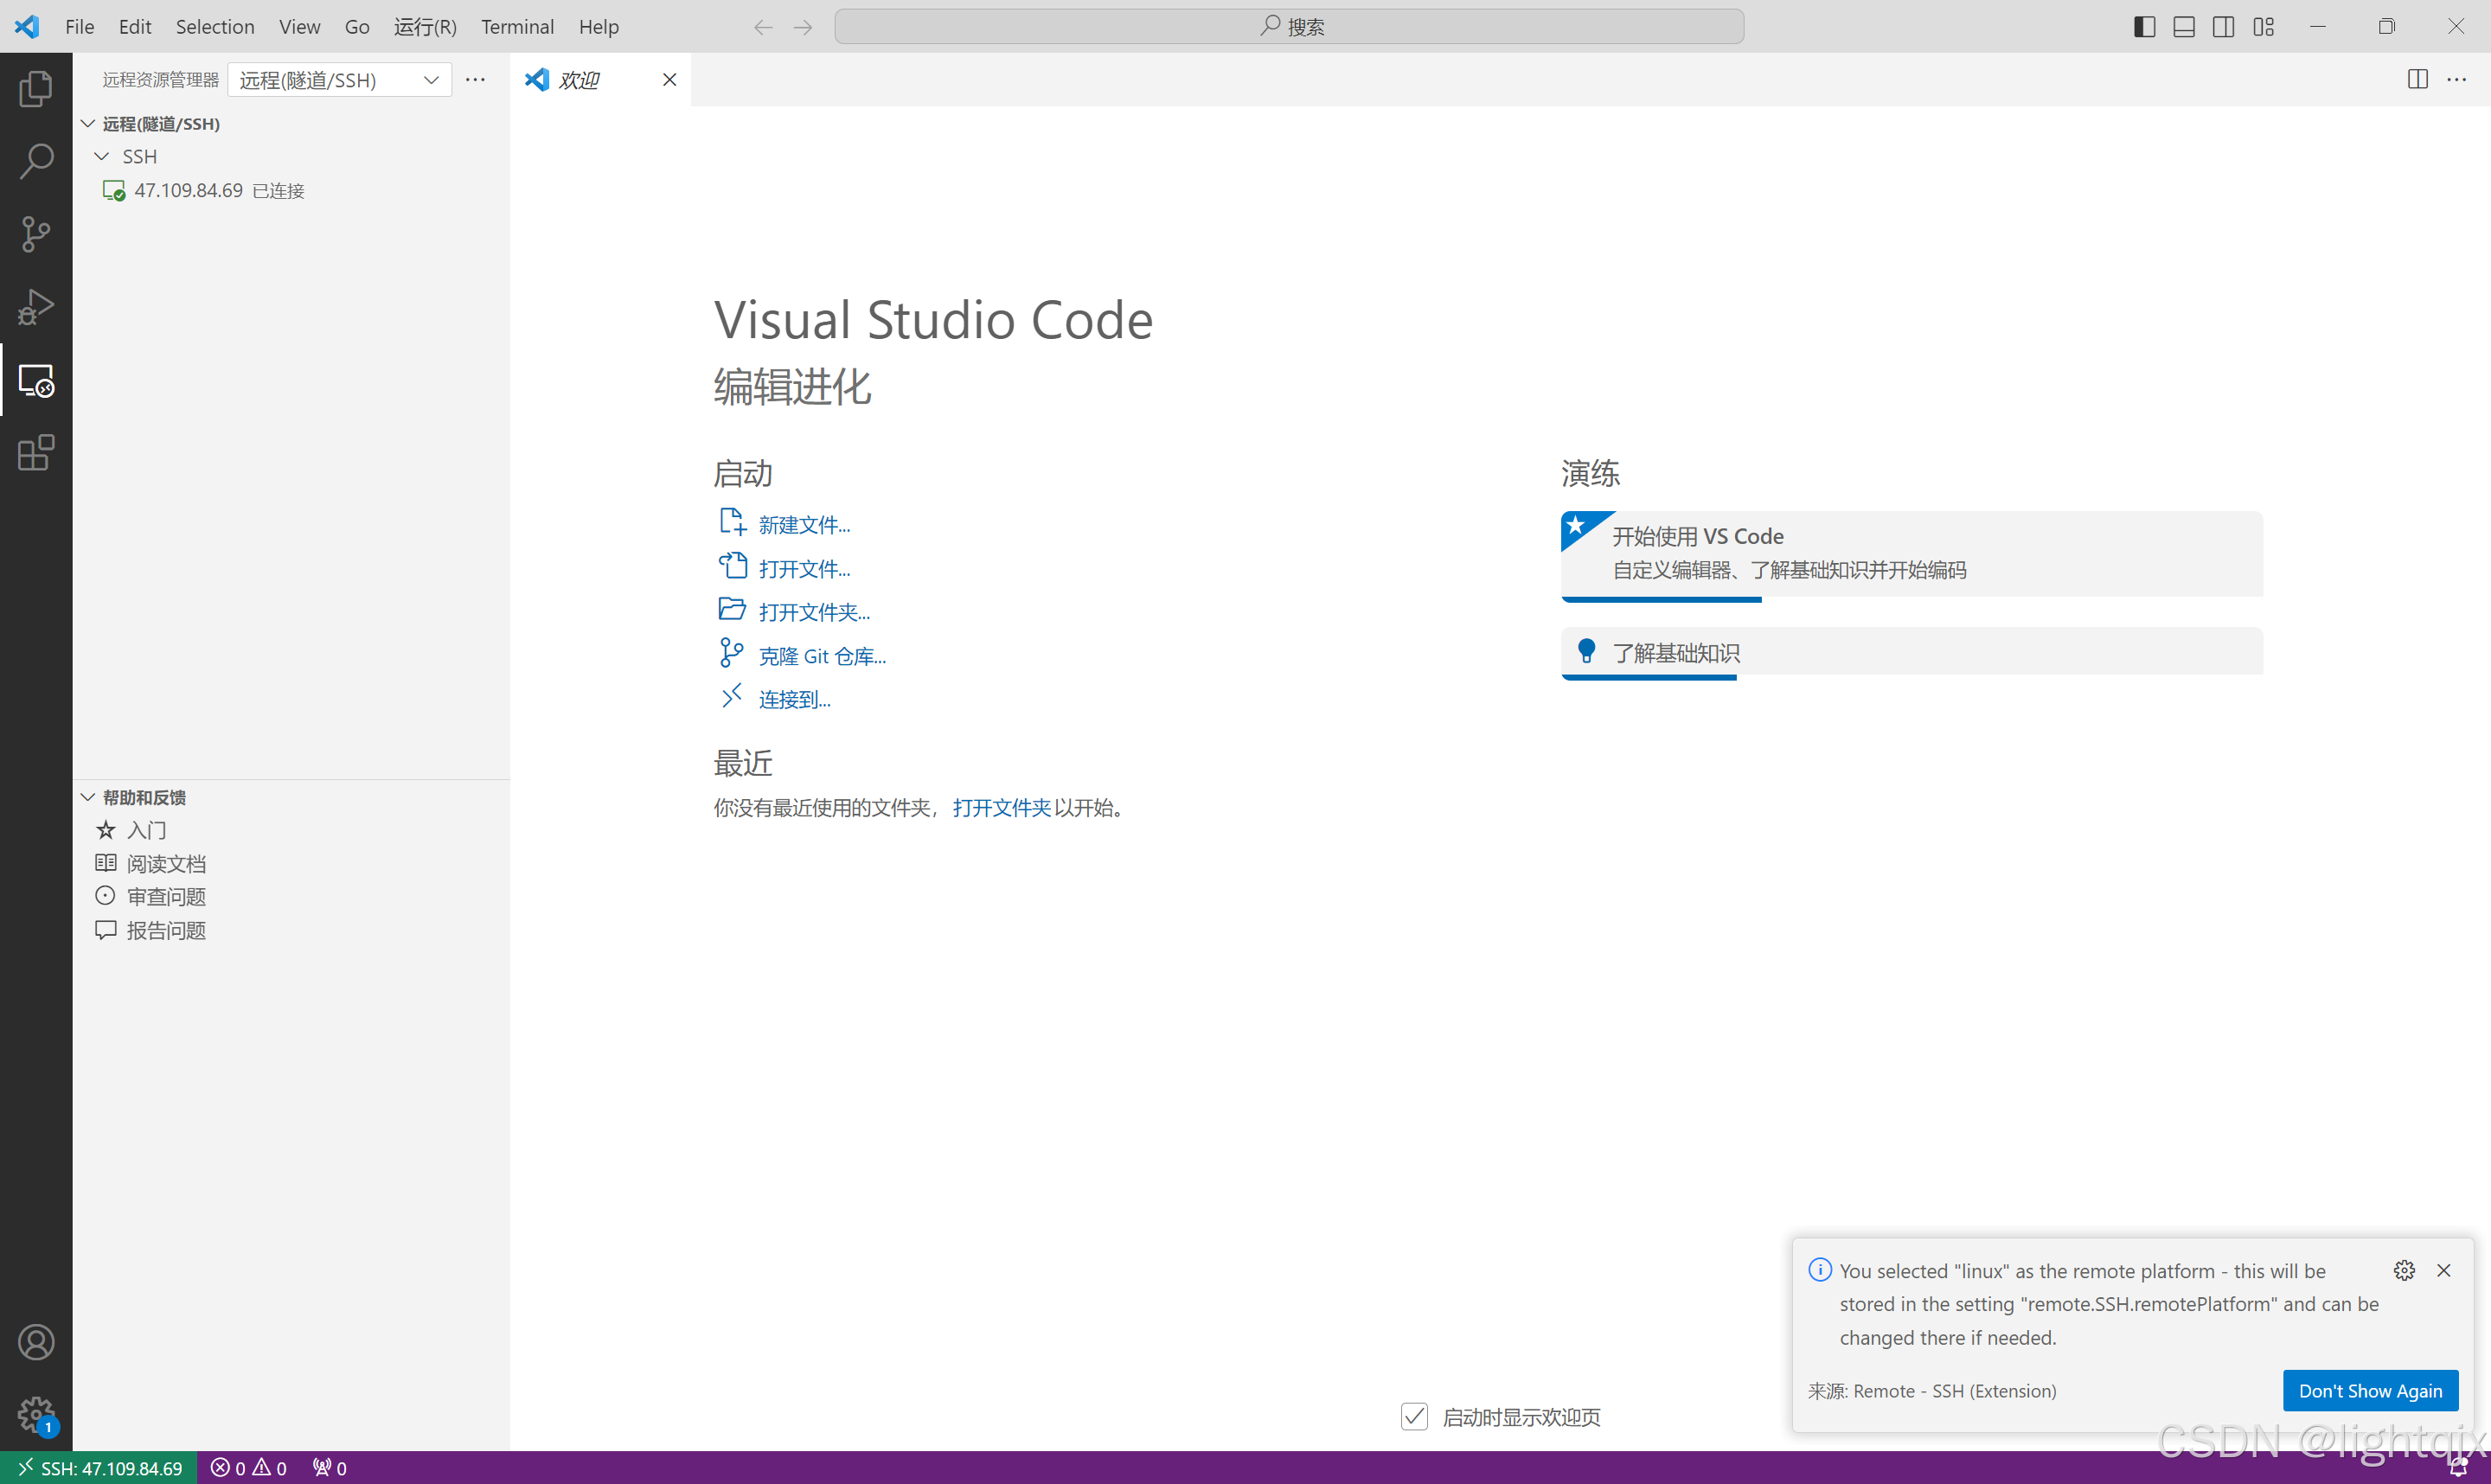Click the 搜索 command center box

[x=1289, y=27]
